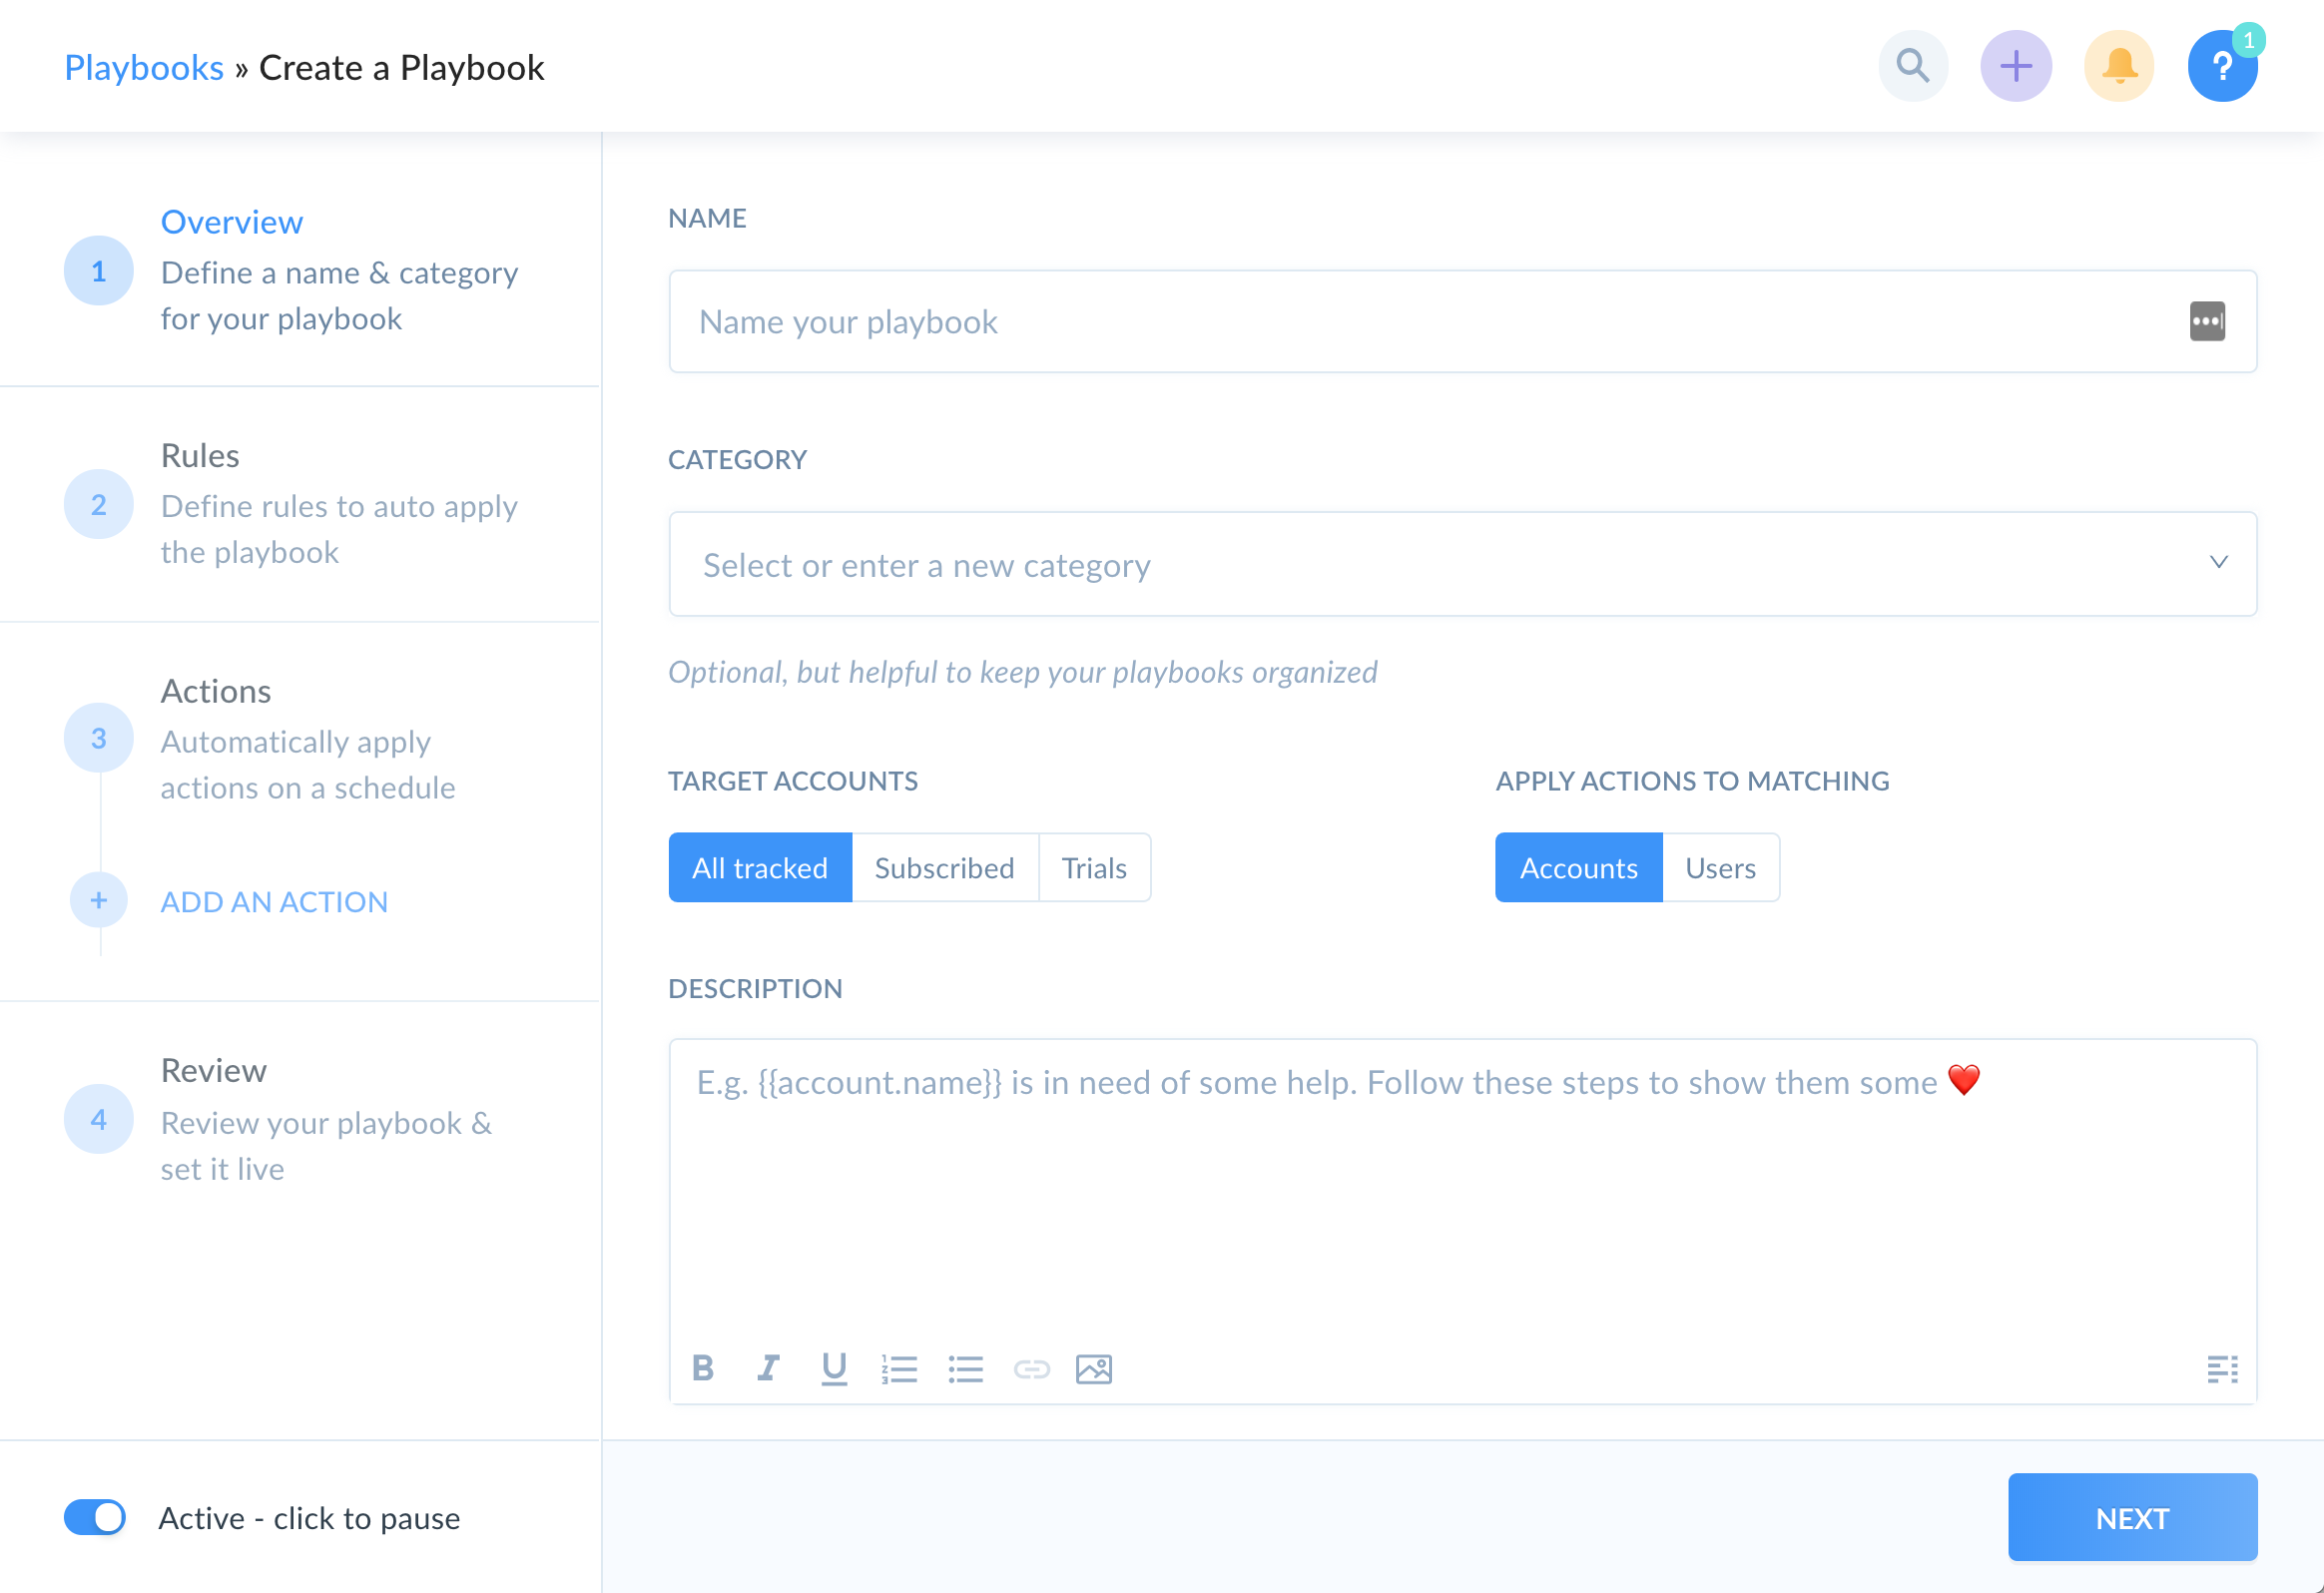The width and height of the screenshot is (2324, 1593).
Task: Insert a numbered list in description
Action: (899, 1368)
